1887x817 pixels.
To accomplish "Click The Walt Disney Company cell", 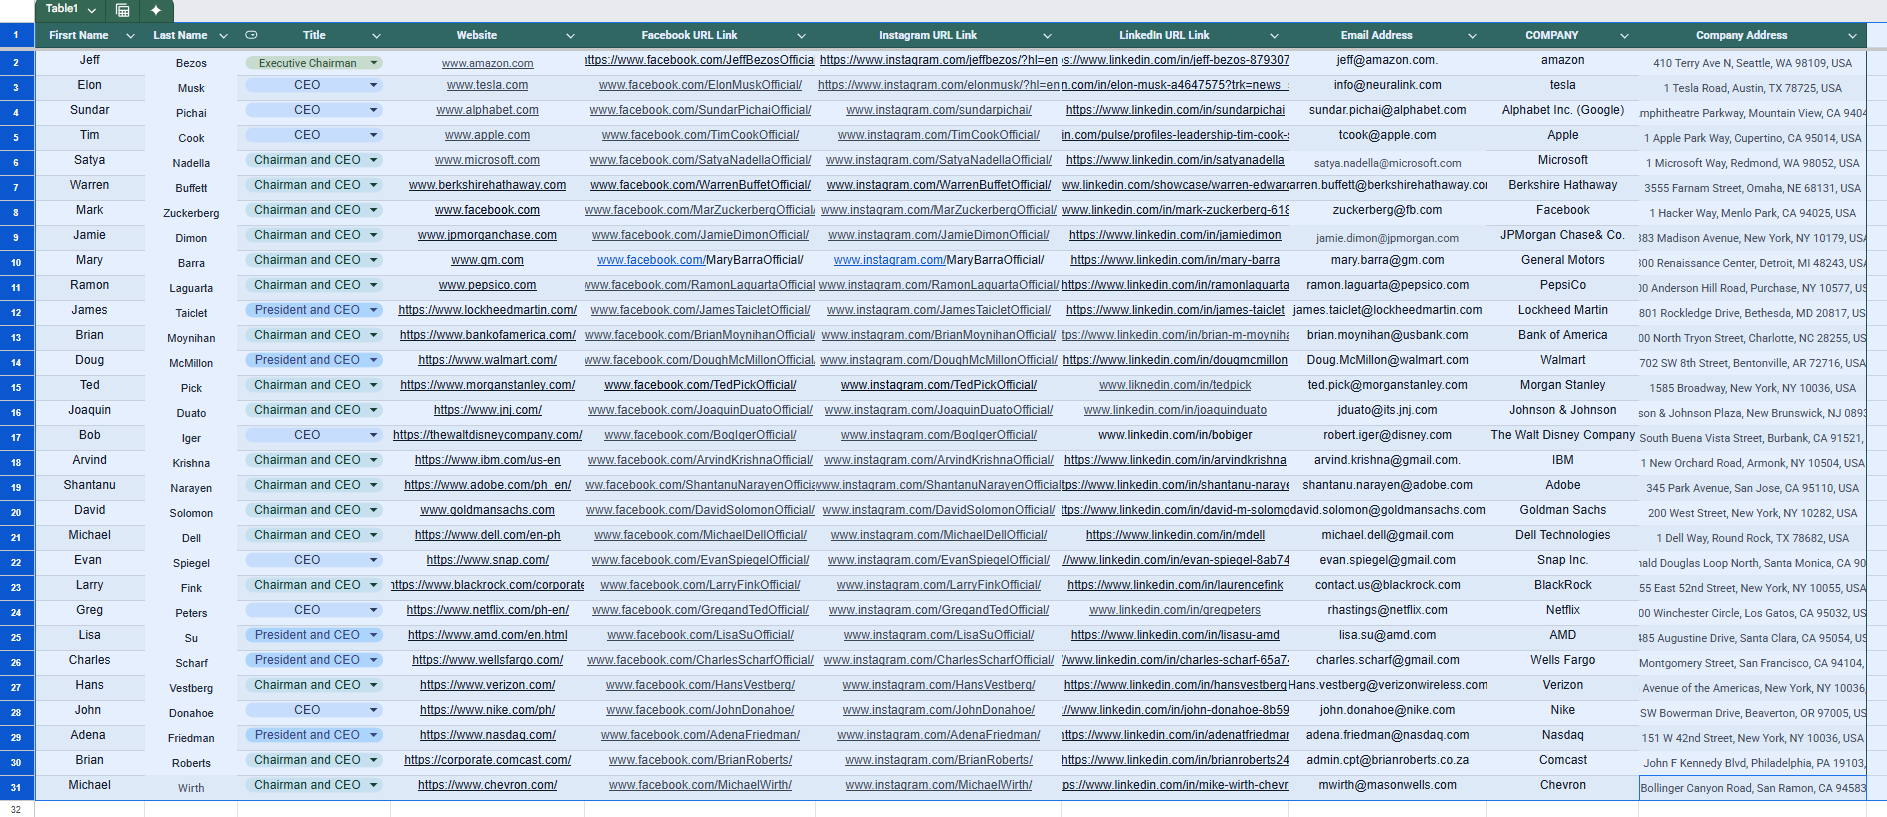I will 1563,435.
